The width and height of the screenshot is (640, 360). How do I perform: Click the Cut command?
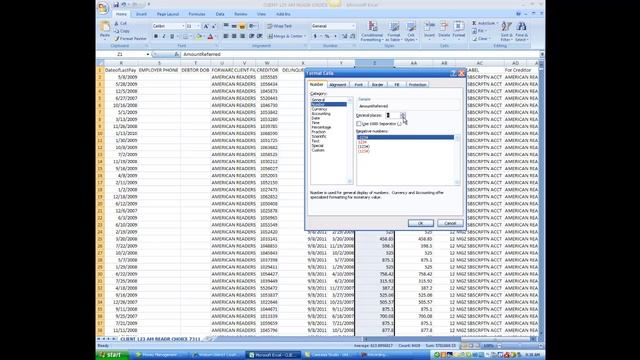(121, 24)
